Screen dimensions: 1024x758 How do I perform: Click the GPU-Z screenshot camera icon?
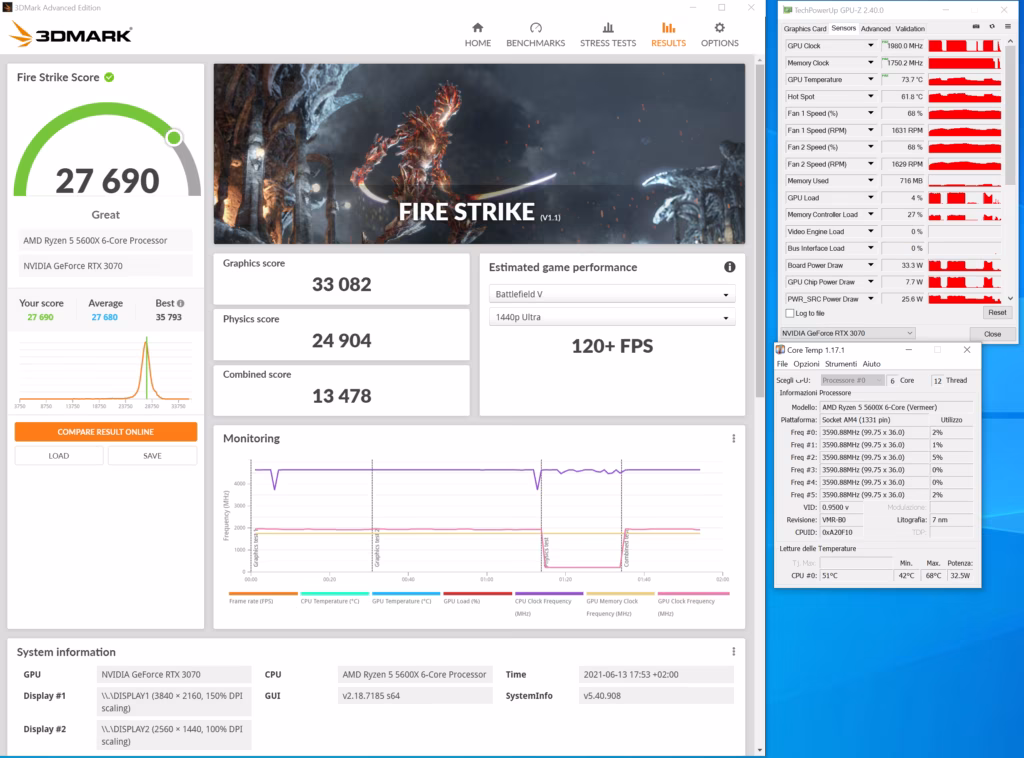976,27
